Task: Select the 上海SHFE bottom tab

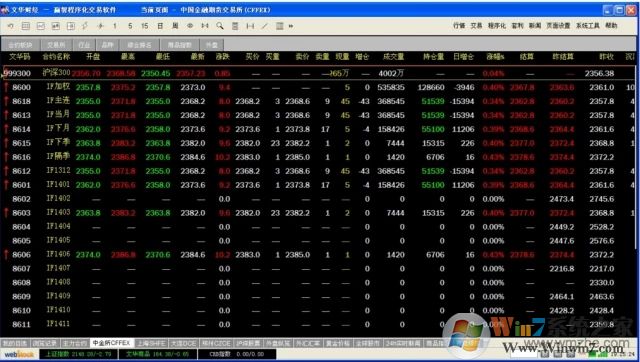Action: click(150, 343)
